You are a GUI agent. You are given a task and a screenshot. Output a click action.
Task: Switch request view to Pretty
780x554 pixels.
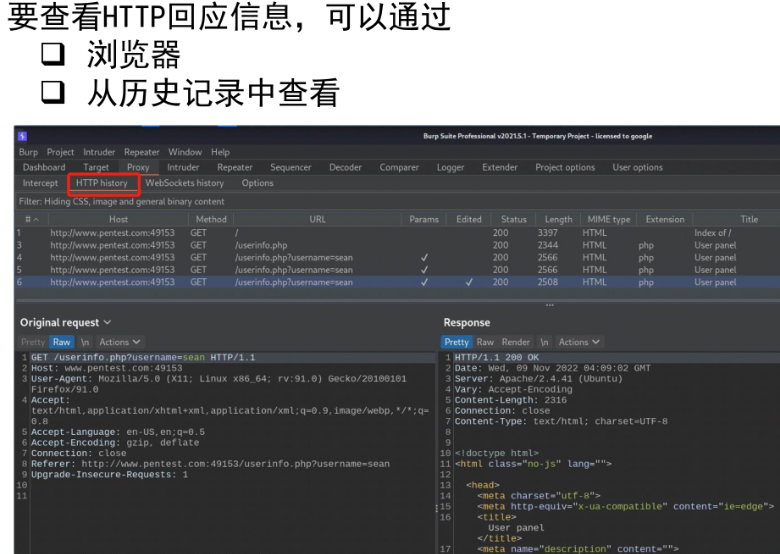(x=33, y=342)
